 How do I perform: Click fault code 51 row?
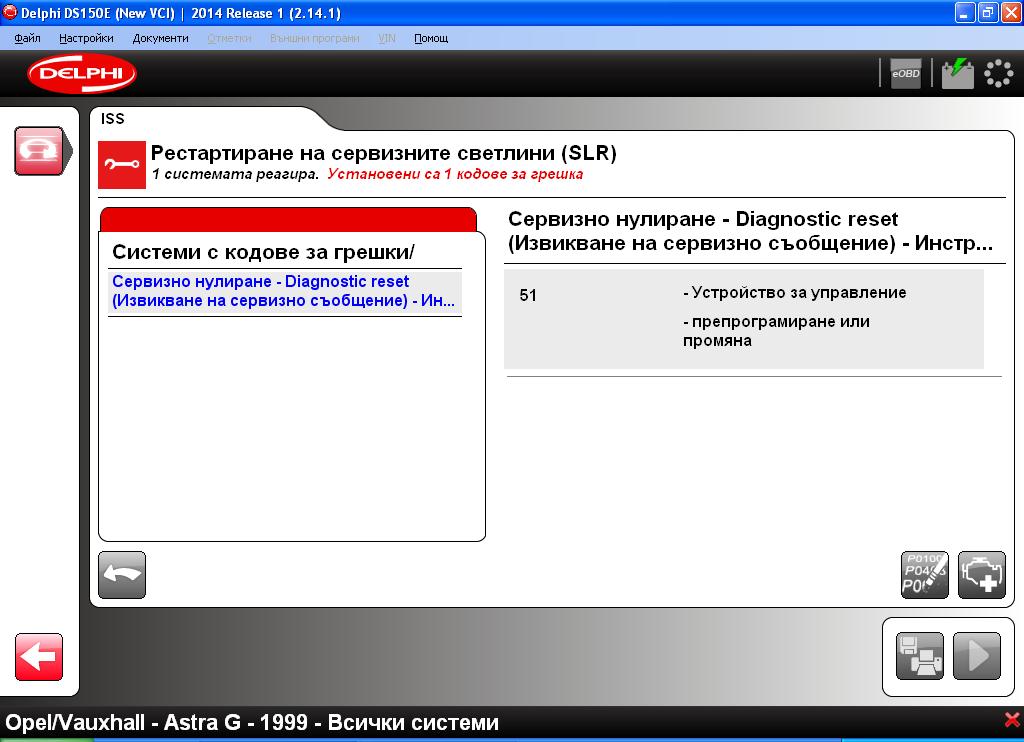744,318
